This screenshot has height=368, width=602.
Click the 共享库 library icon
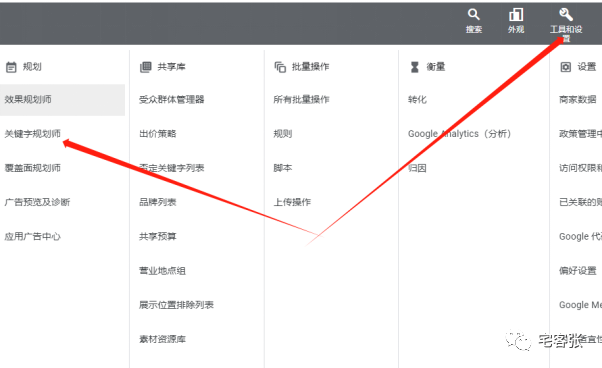[x=146, y=67]
